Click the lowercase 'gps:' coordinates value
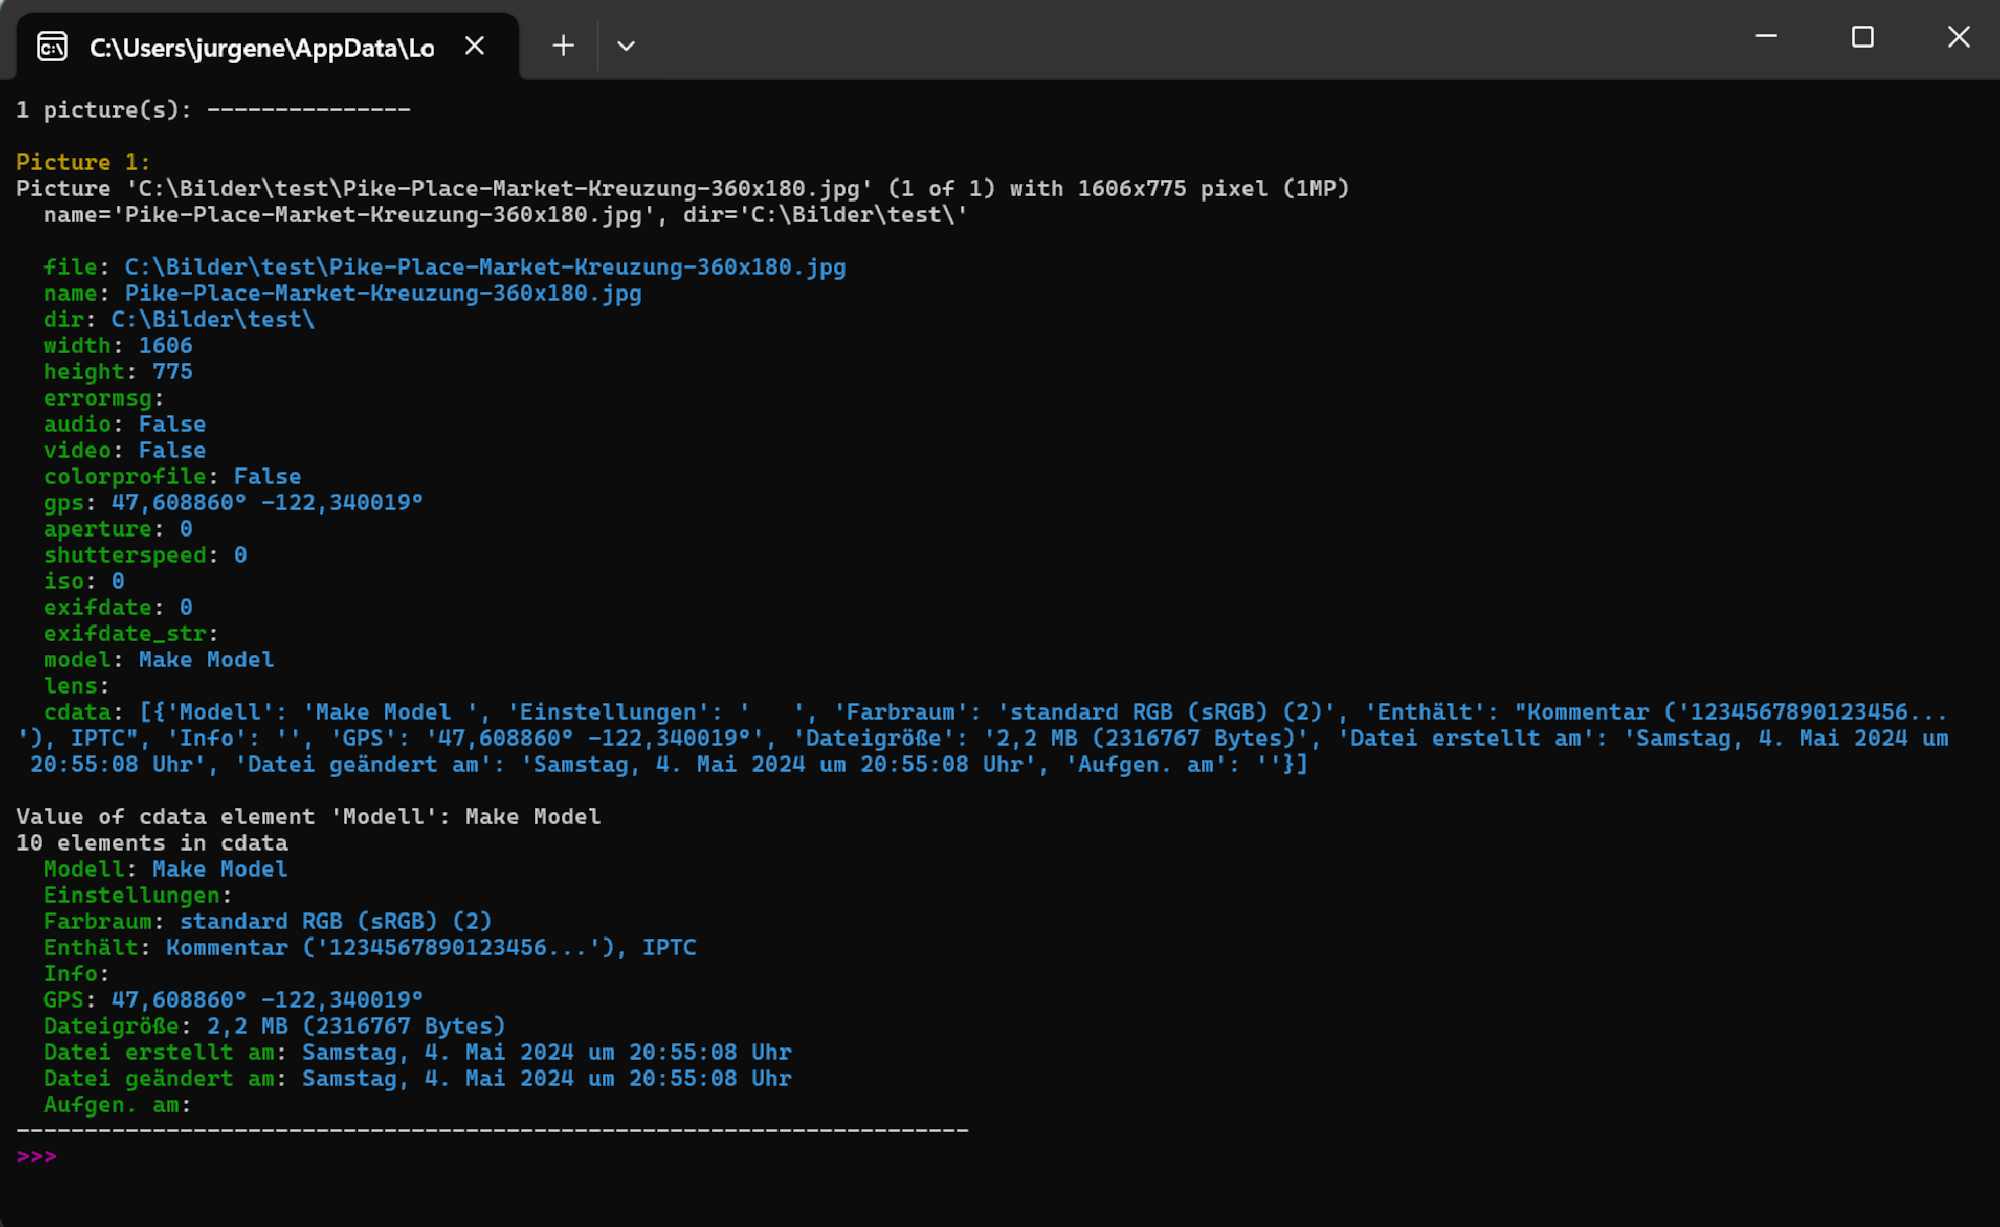Screen dimensions: 2000x1227 point(266,503)
